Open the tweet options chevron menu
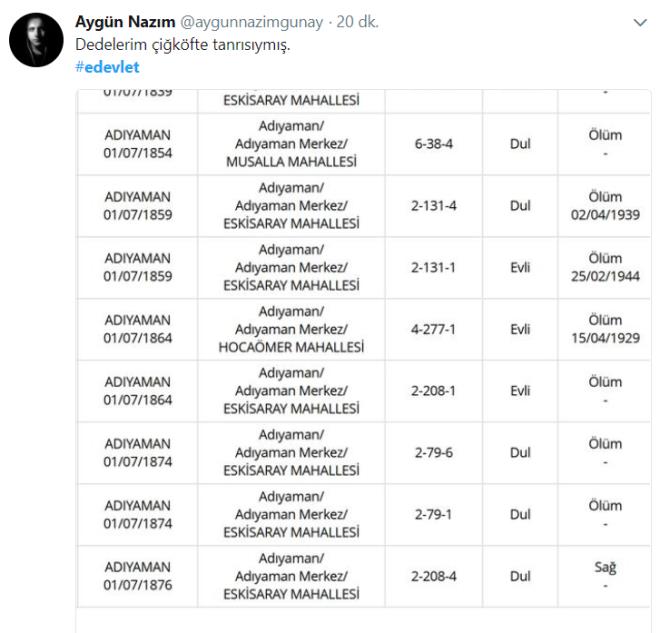The image size is (660, 633). (x=641, y=22)
